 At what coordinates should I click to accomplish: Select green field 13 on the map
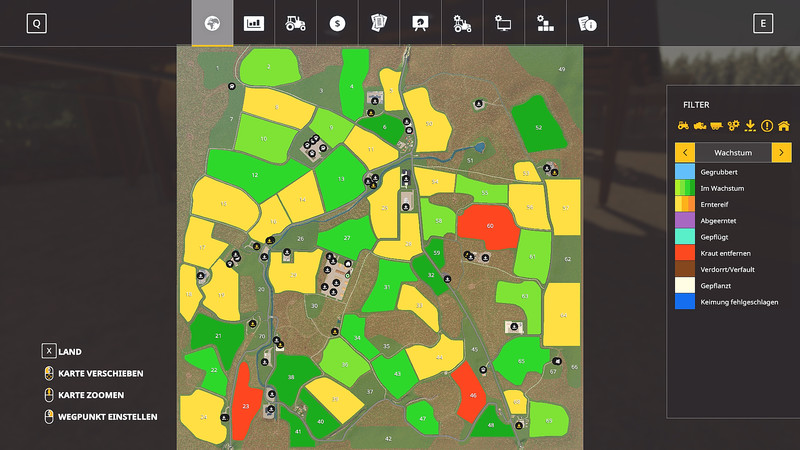(x=341, y=179)
